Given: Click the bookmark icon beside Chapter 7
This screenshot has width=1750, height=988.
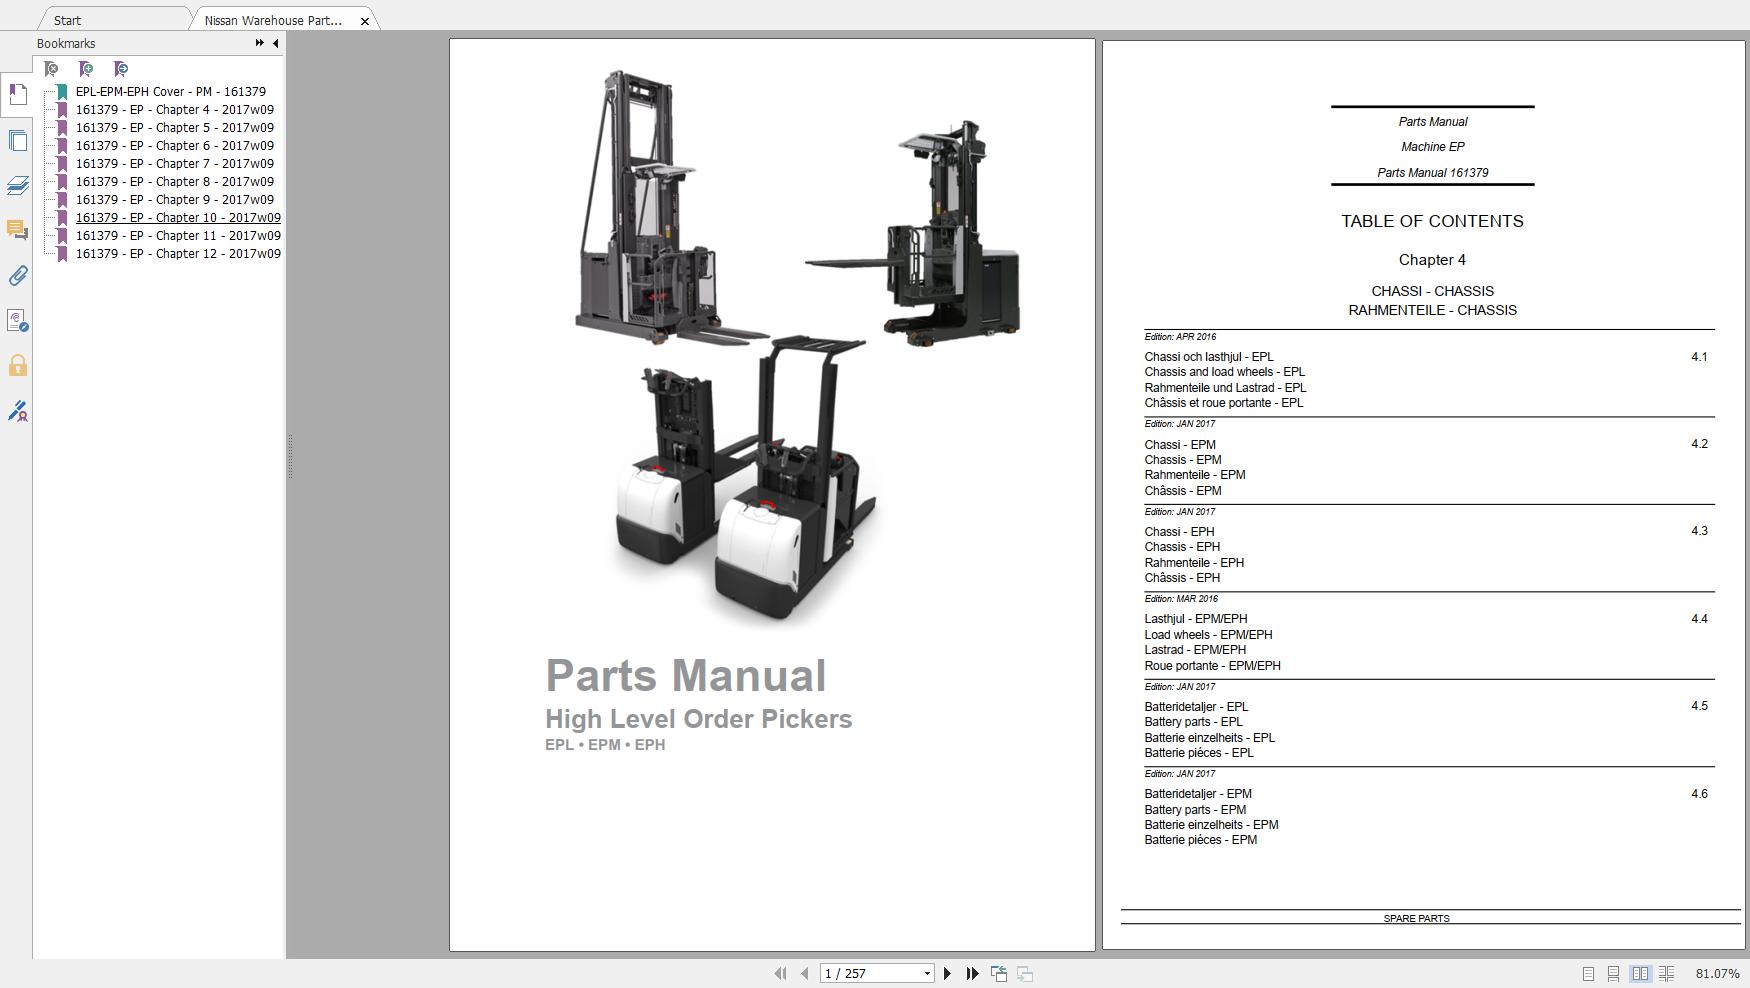Looking at the screenshot, I should pos(62,164).
